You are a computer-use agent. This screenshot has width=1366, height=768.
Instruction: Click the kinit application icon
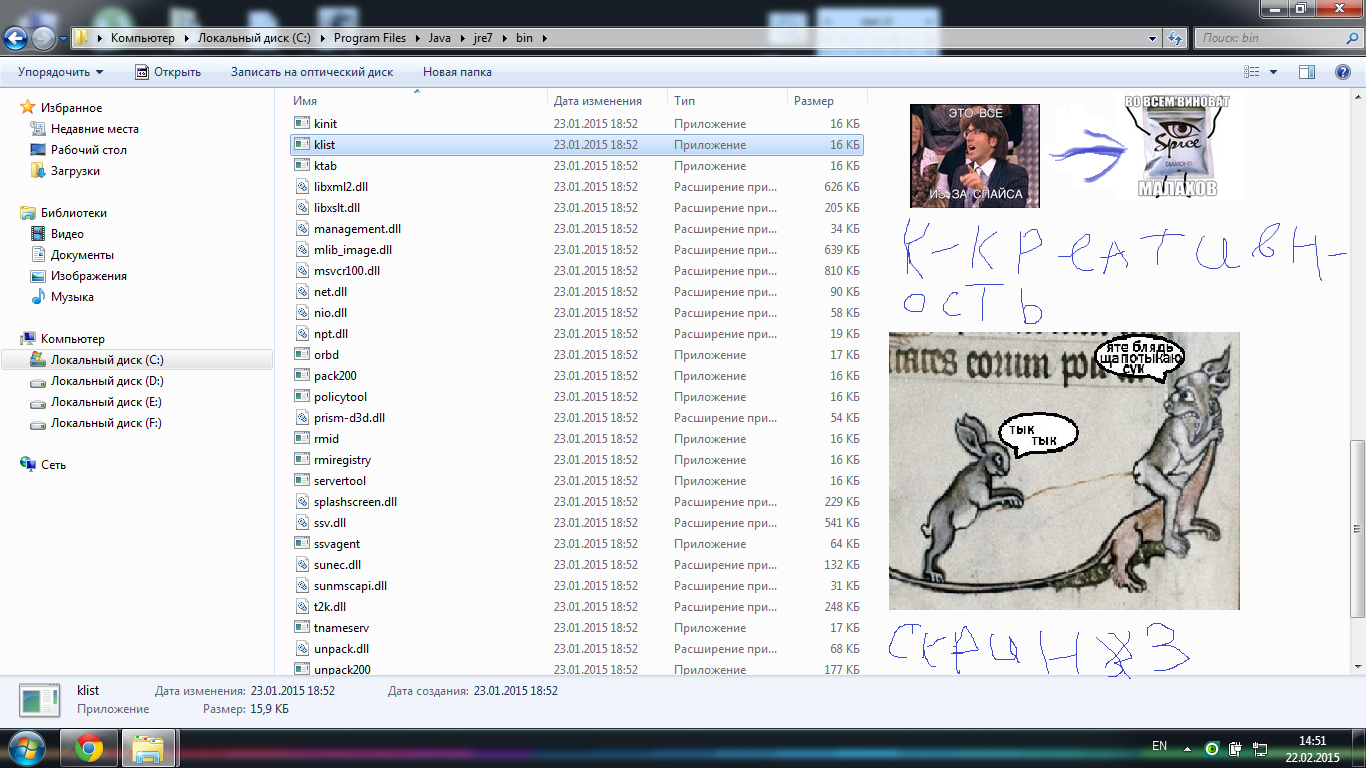tap(302, 124)
